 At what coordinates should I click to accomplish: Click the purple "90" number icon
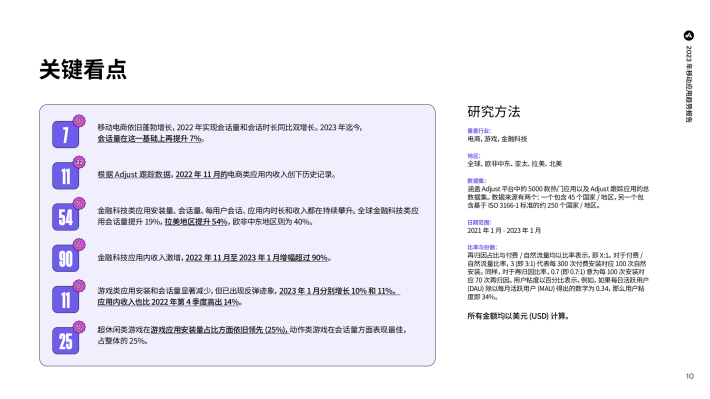coord(66,258)
